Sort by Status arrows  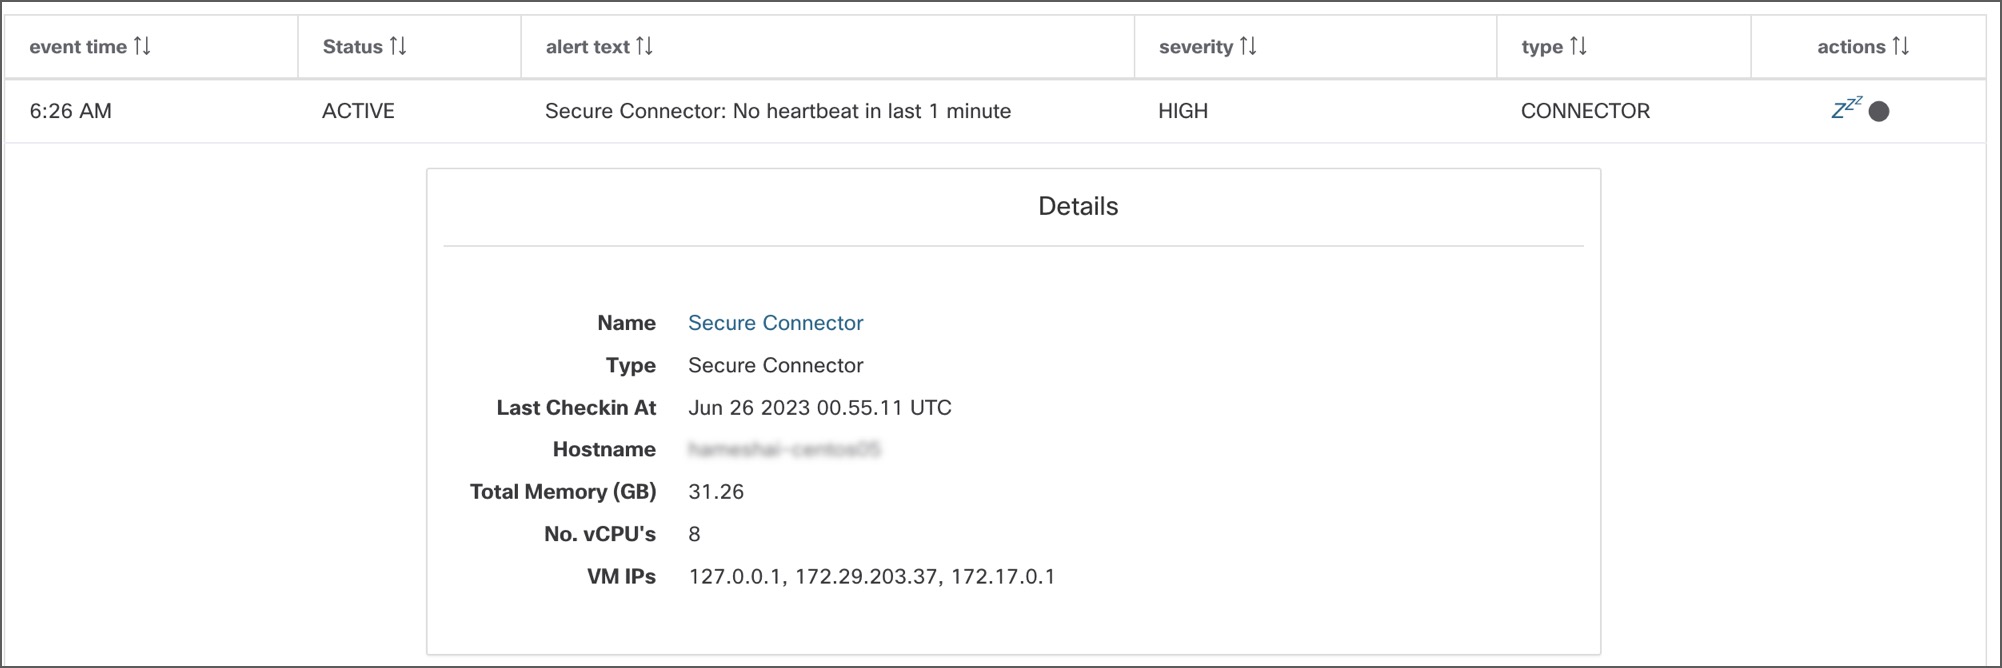(398, 46)
